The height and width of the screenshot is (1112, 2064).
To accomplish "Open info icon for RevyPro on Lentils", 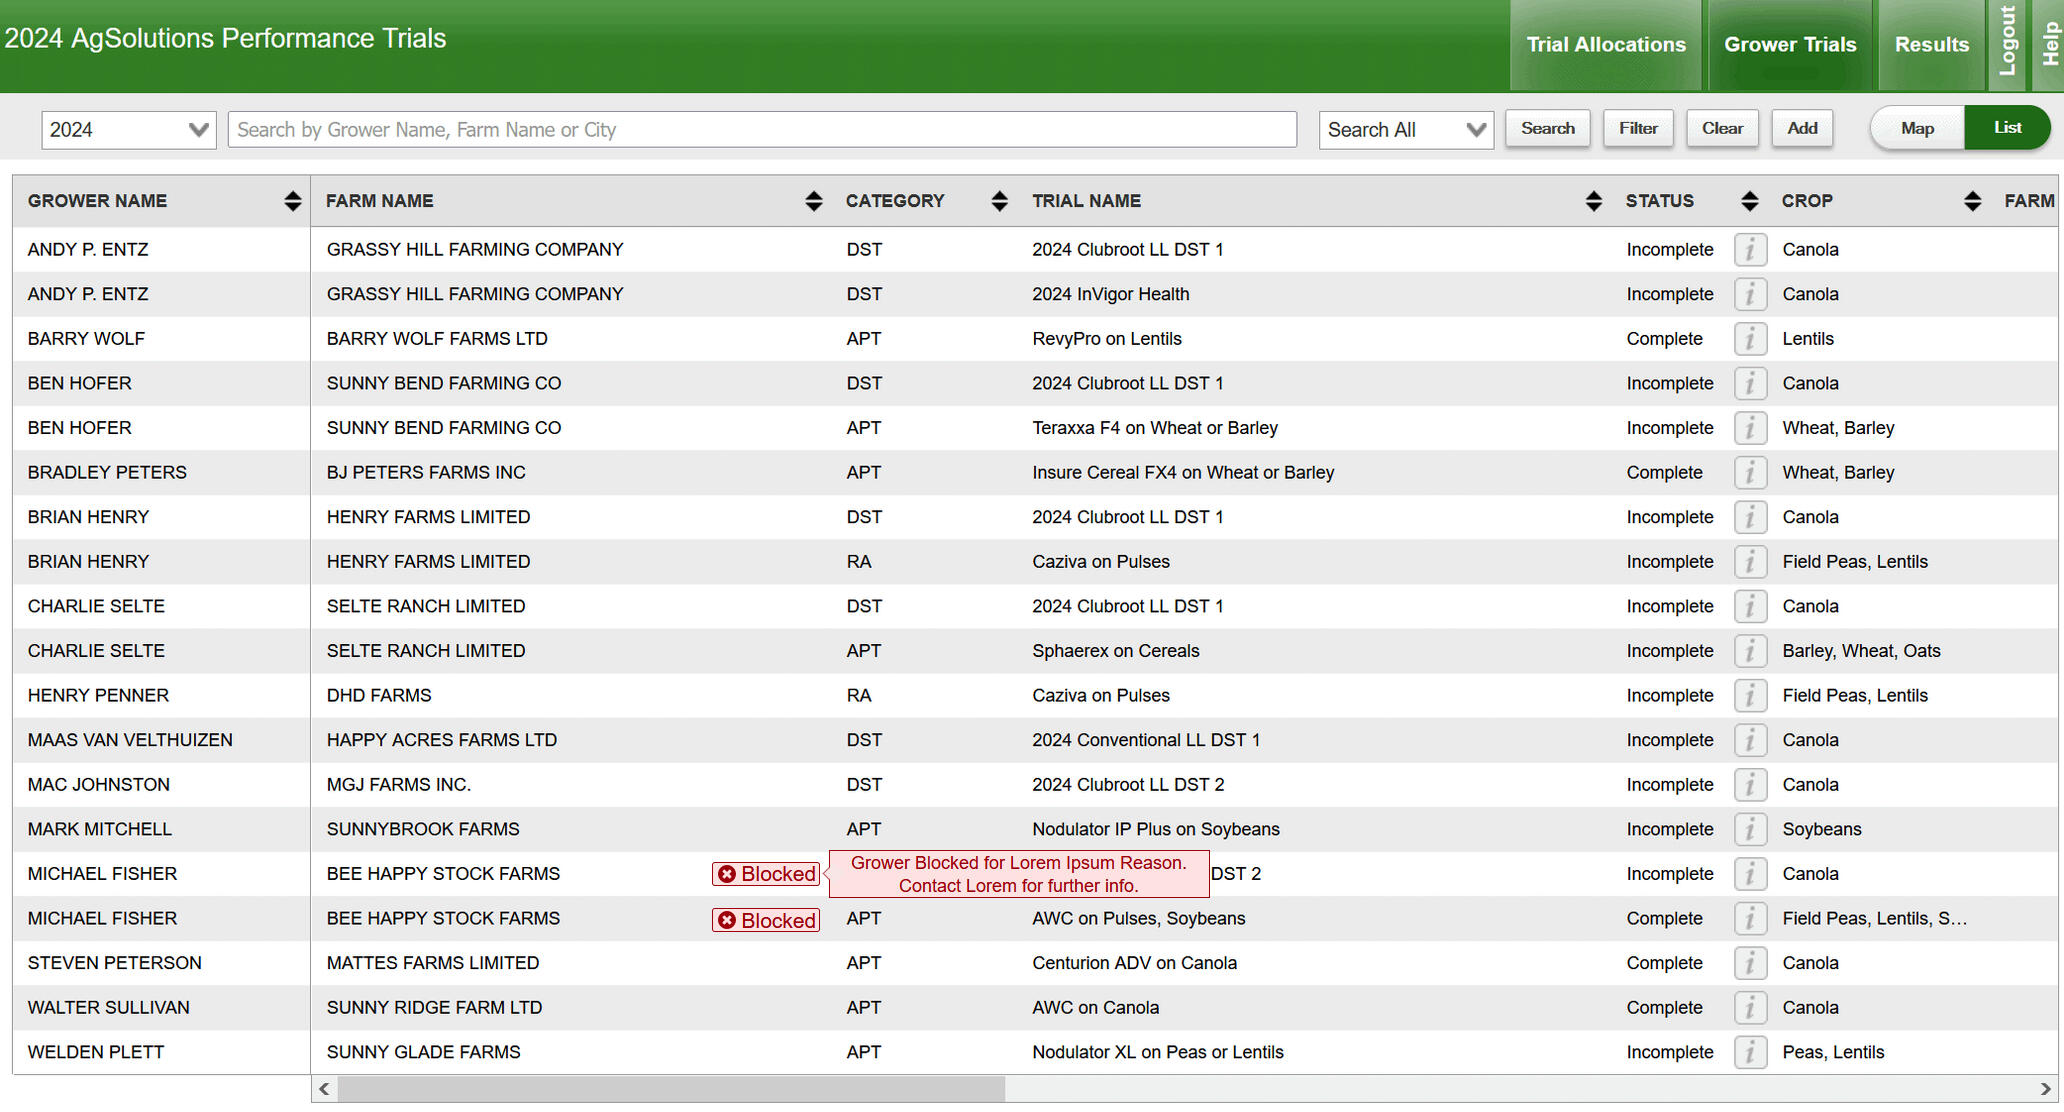I will [x=1750, y=339].
